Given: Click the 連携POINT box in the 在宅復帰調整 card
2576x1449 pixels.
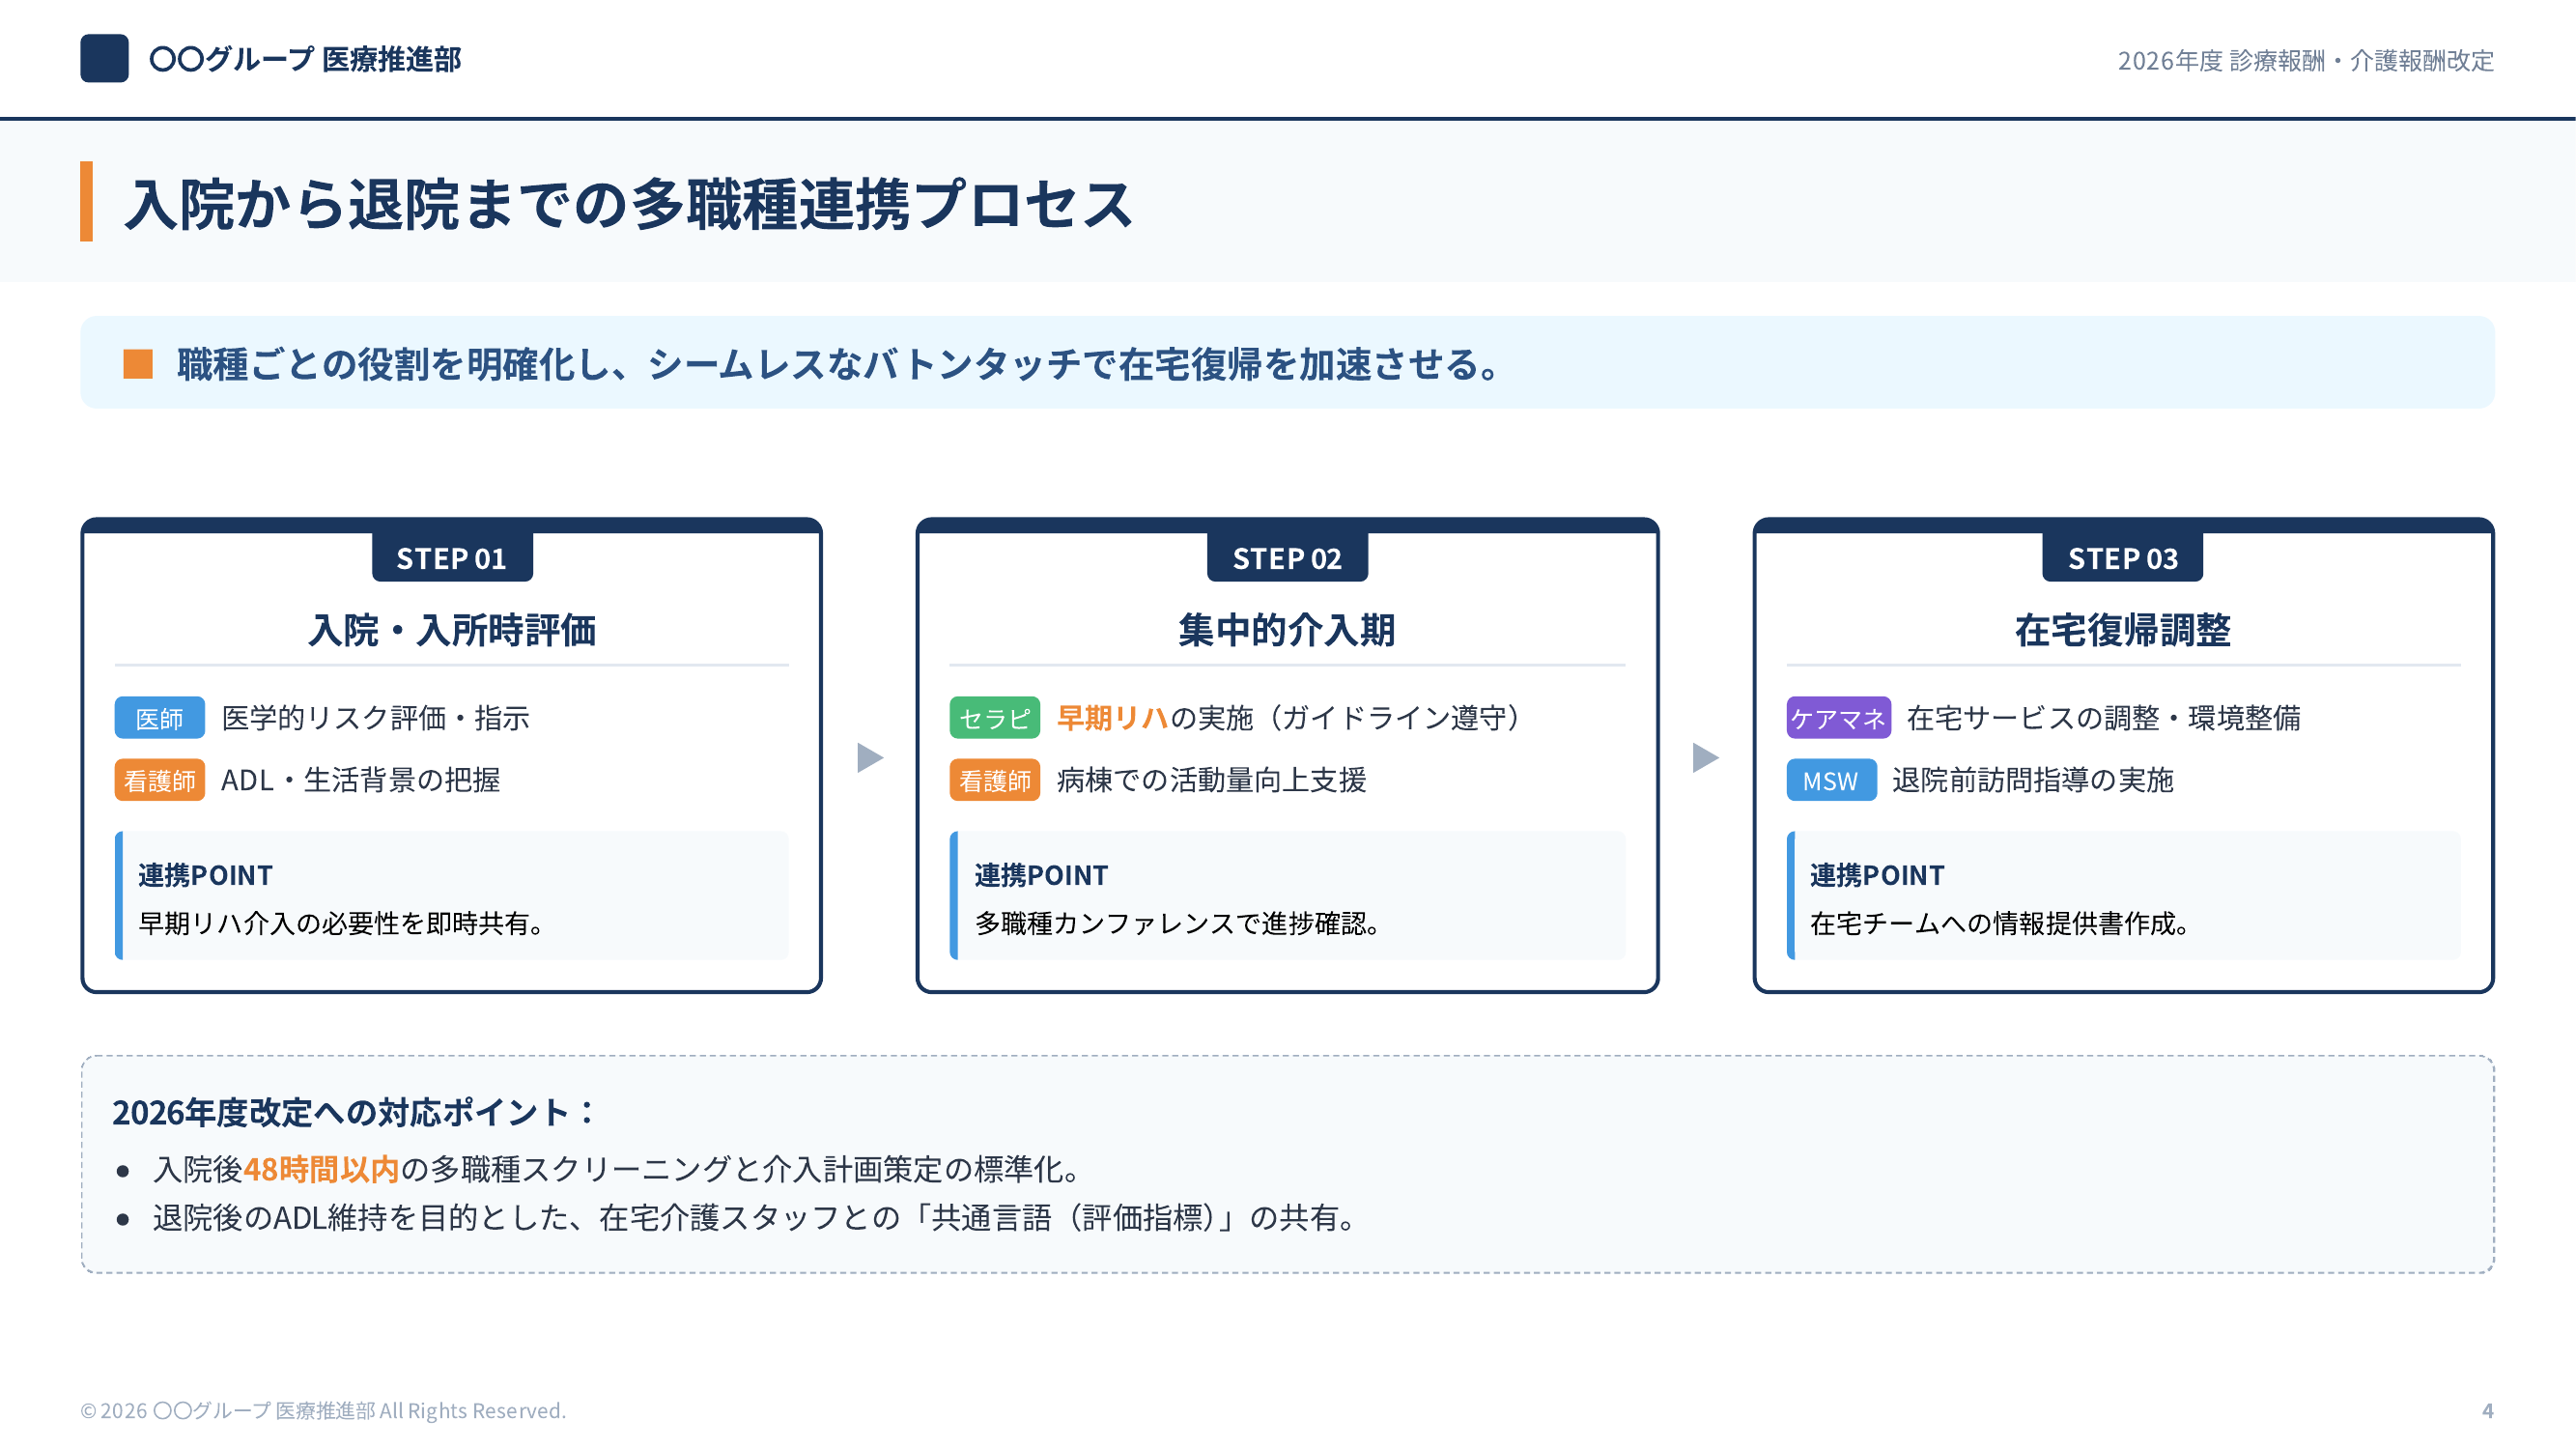Looking at the screenshot, I should tap(2122, 896).
